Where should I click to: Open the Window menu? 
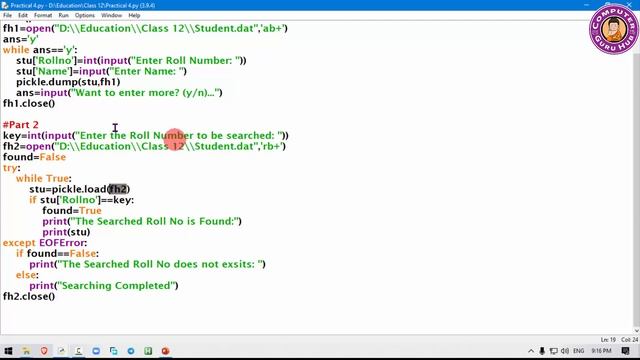point(111,15)
